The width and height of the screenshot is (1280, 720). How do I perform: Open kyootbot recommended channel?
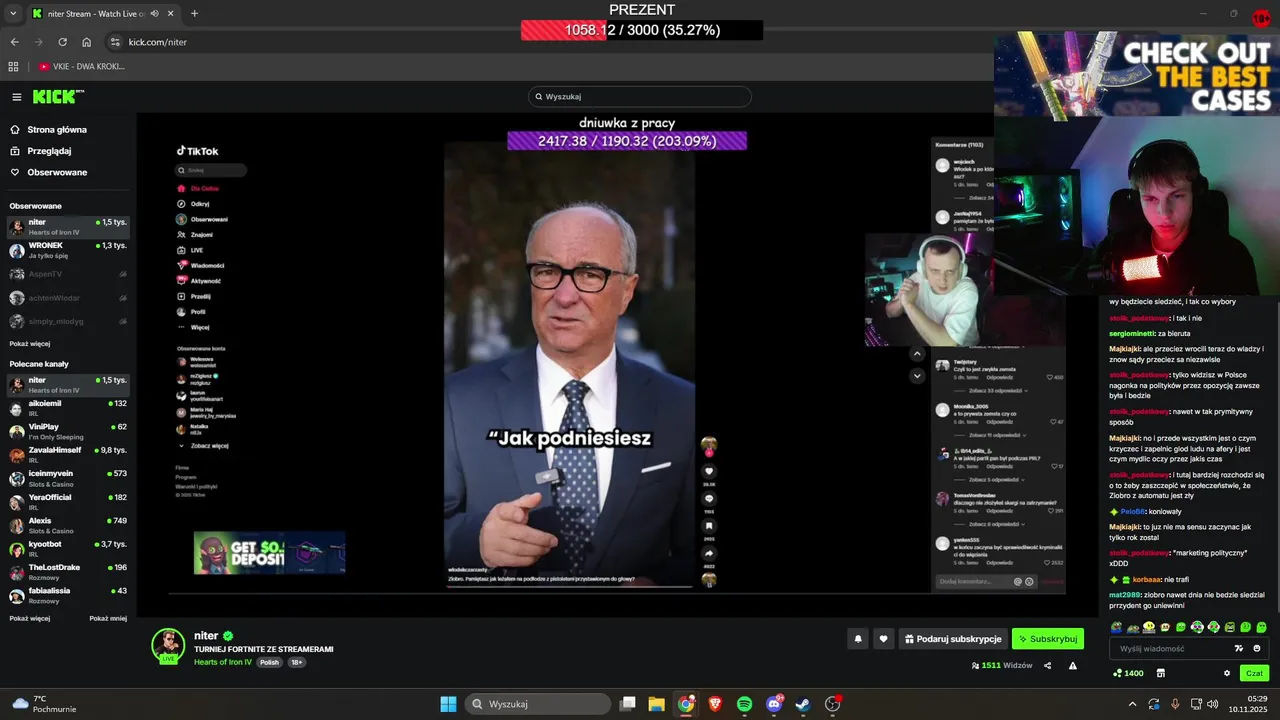point(68,549)
